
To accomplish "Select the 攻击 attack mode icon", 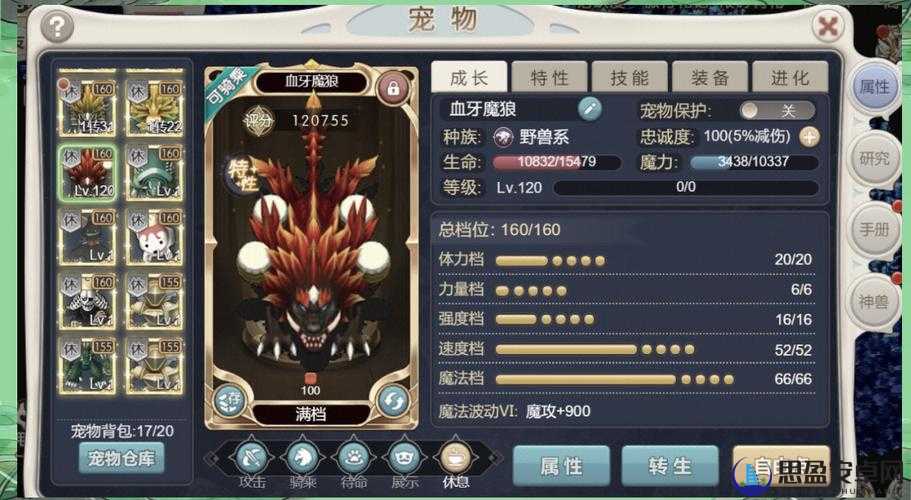I will tap(252, 458).
